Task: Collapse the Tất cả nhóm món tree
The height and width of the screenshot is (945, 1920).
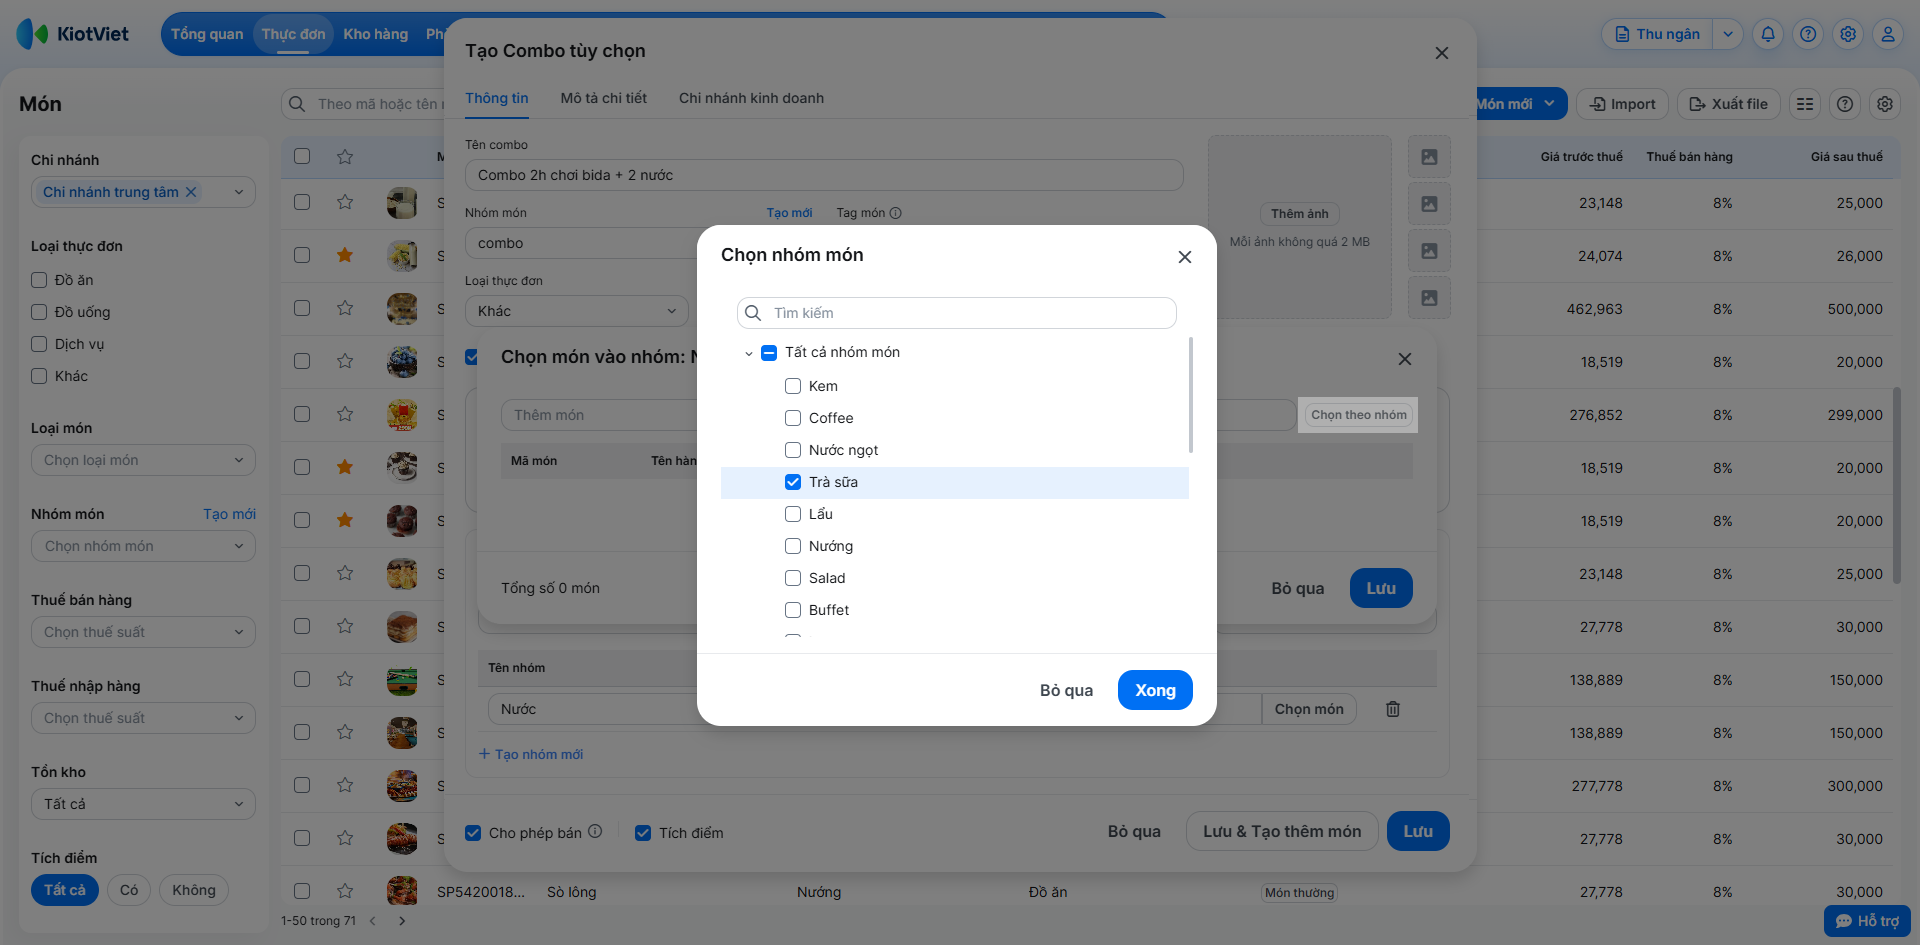Action: 749,353
